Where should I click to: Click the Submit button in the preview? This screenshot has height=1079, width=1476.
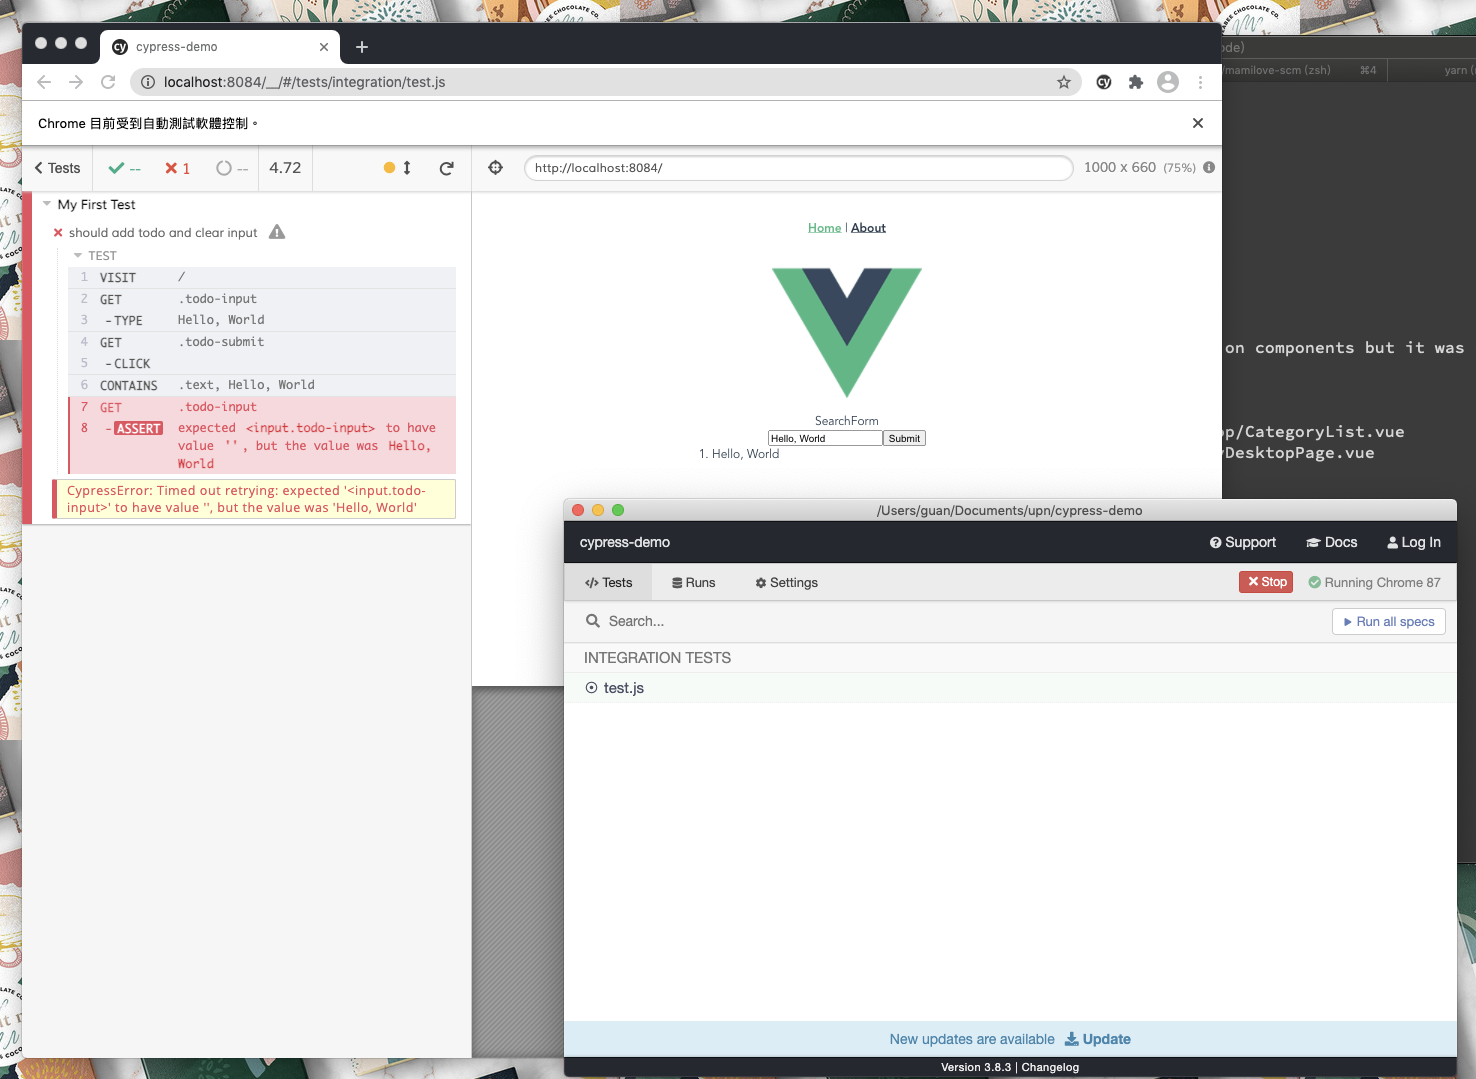(904, 438)
